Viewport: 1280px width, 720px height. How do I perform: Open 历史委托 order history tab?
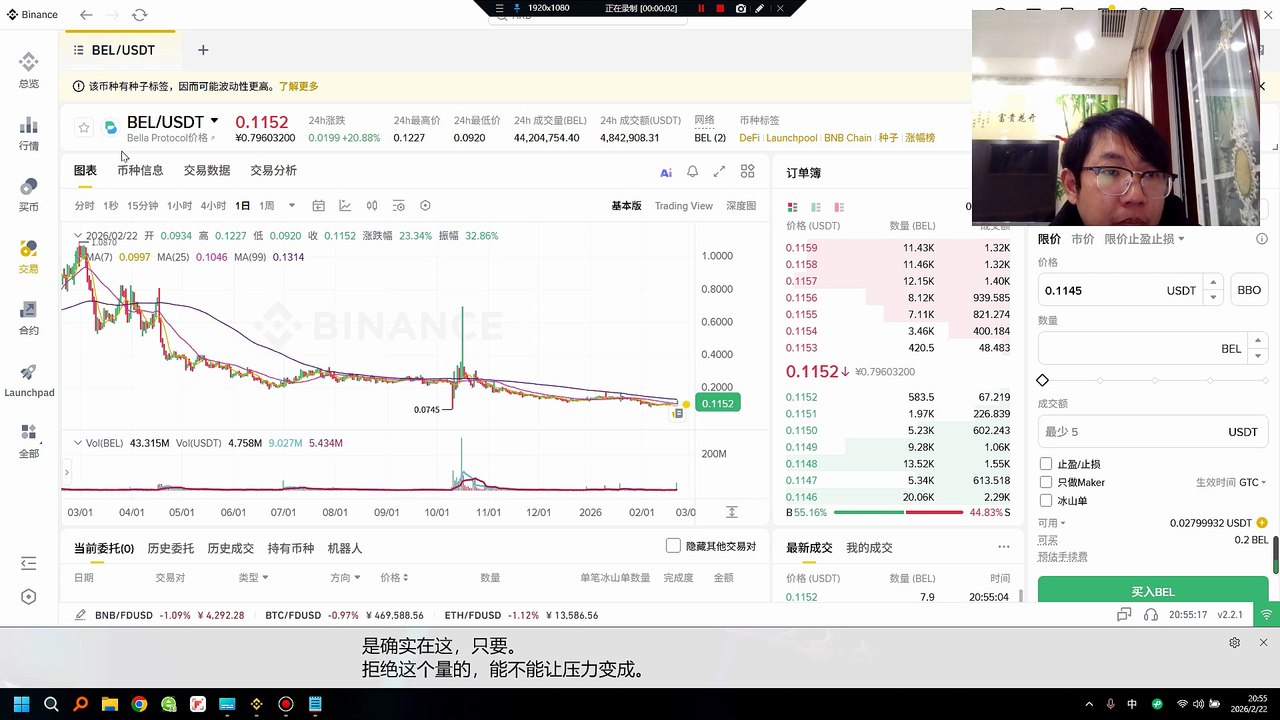click(x=171, y=548)
